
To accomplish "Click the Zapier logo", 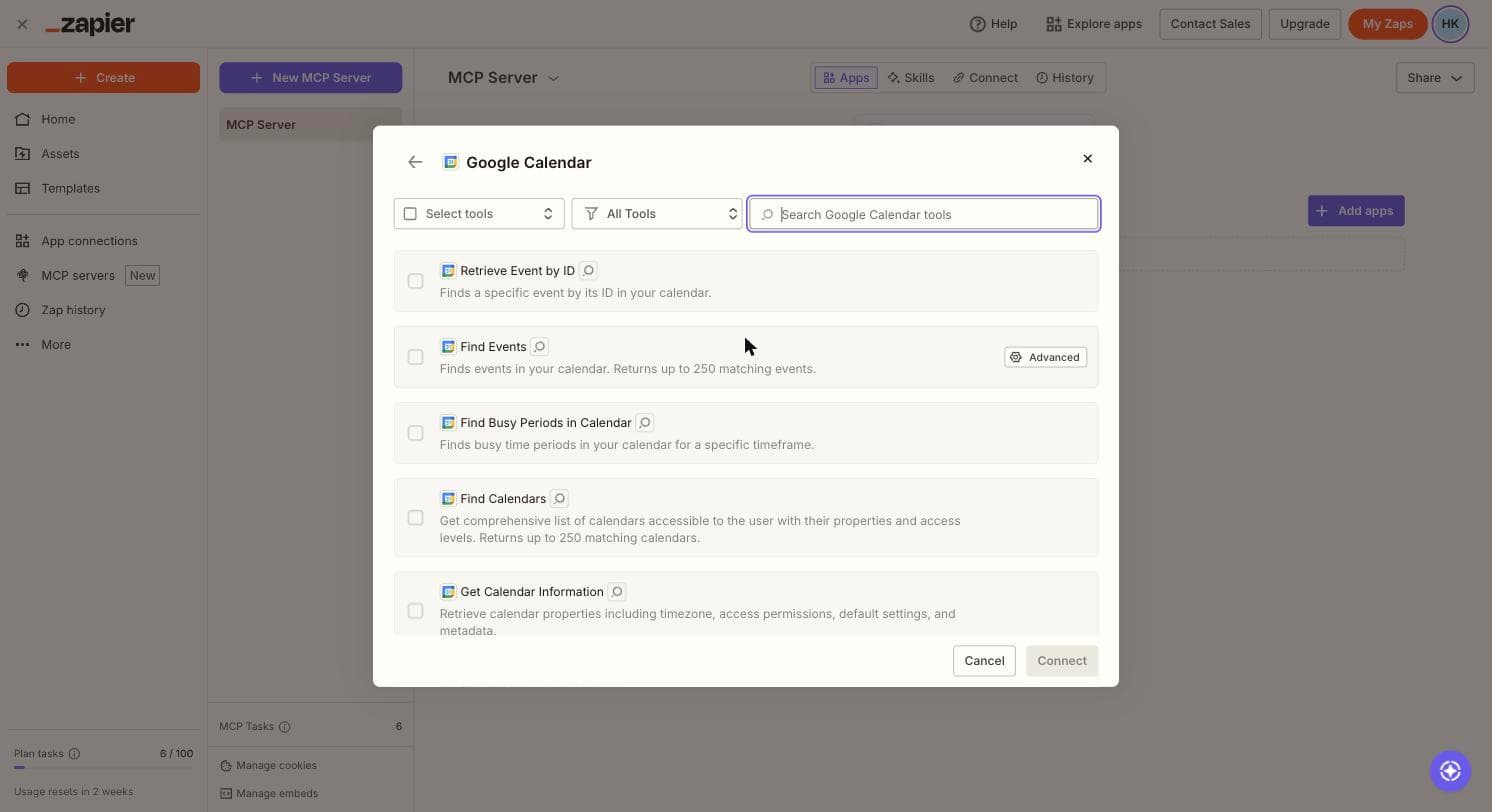I will [90, 24].
